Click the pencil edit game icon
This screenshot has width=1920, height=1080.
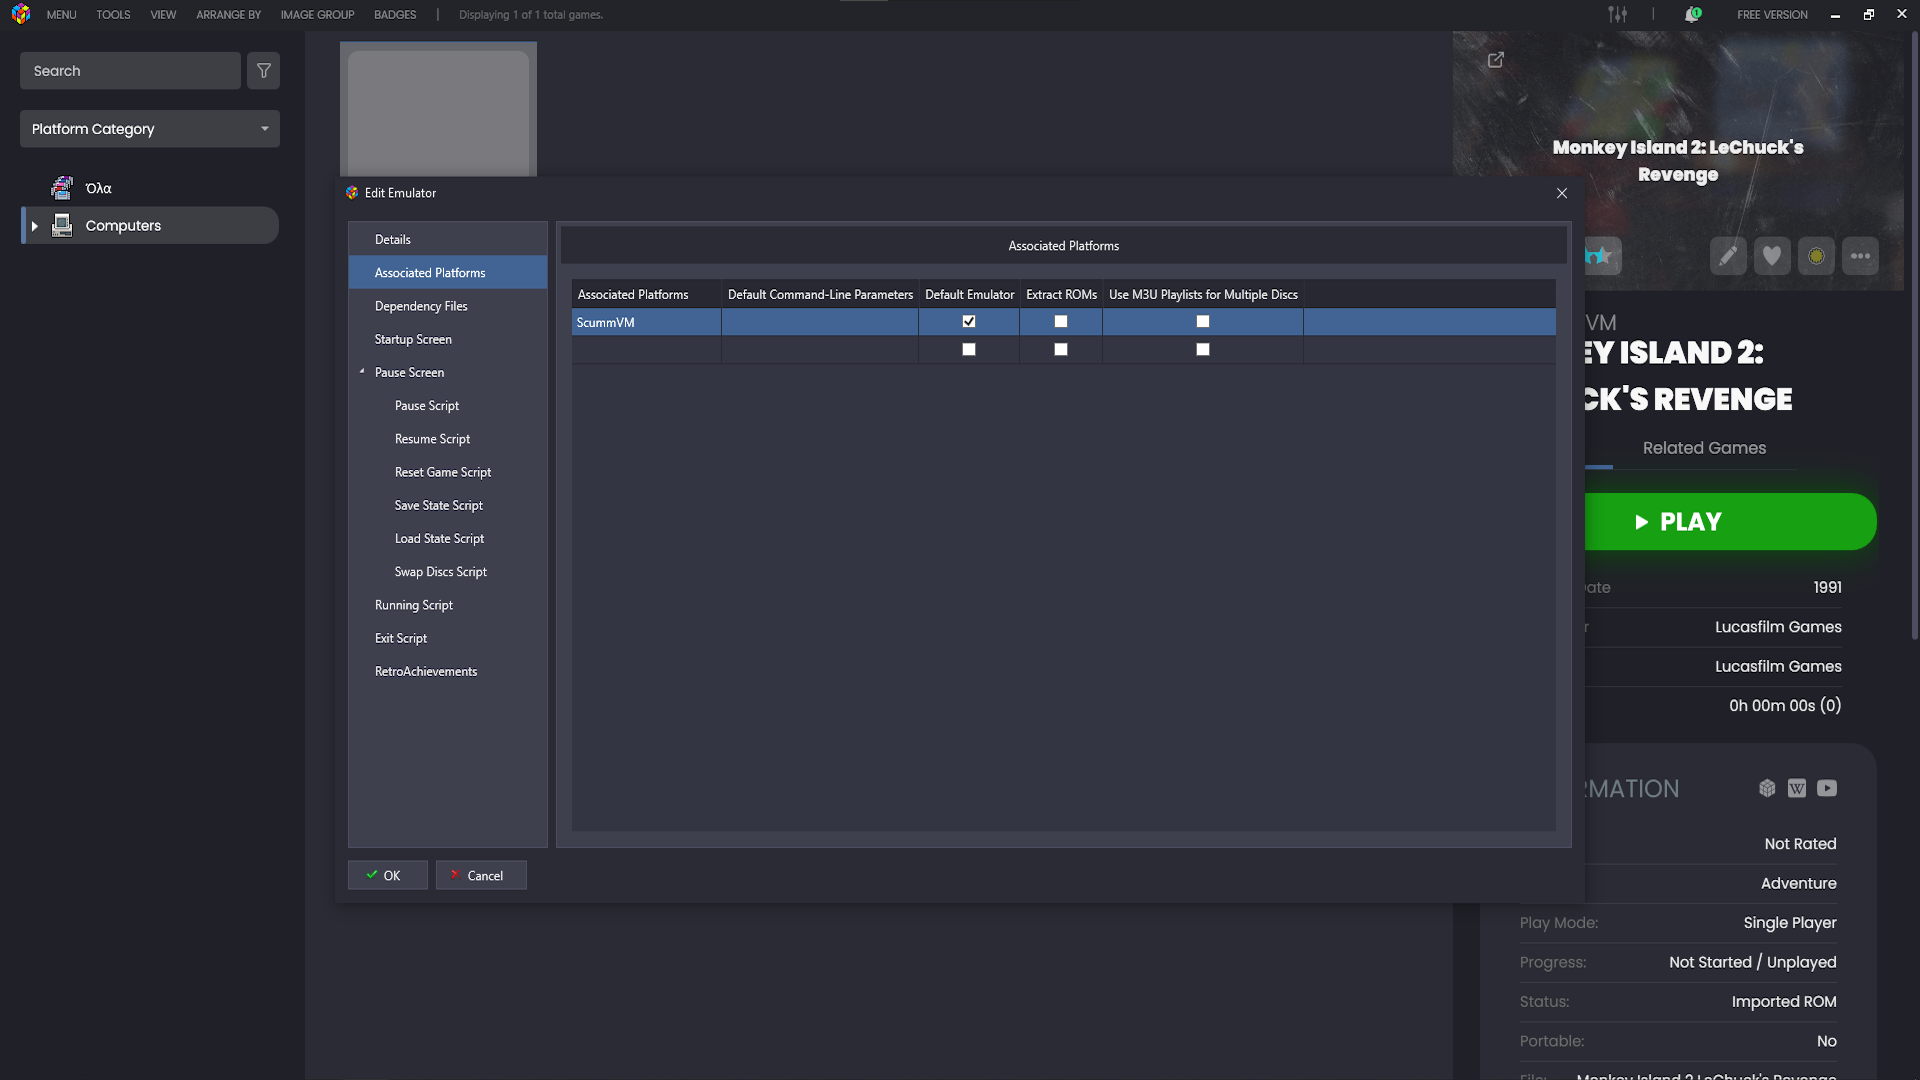pos(1728,256)
